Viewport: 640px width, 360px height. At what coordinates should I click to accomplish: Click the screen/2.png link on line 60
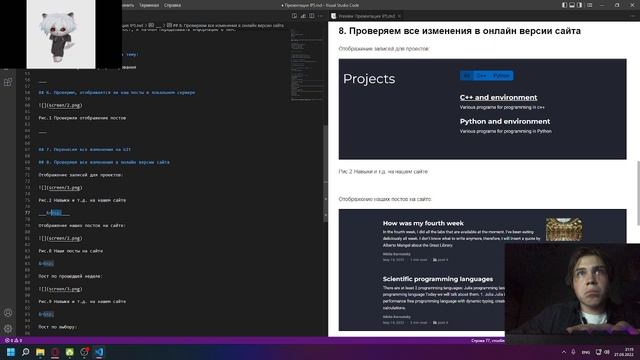click(64, 105)
